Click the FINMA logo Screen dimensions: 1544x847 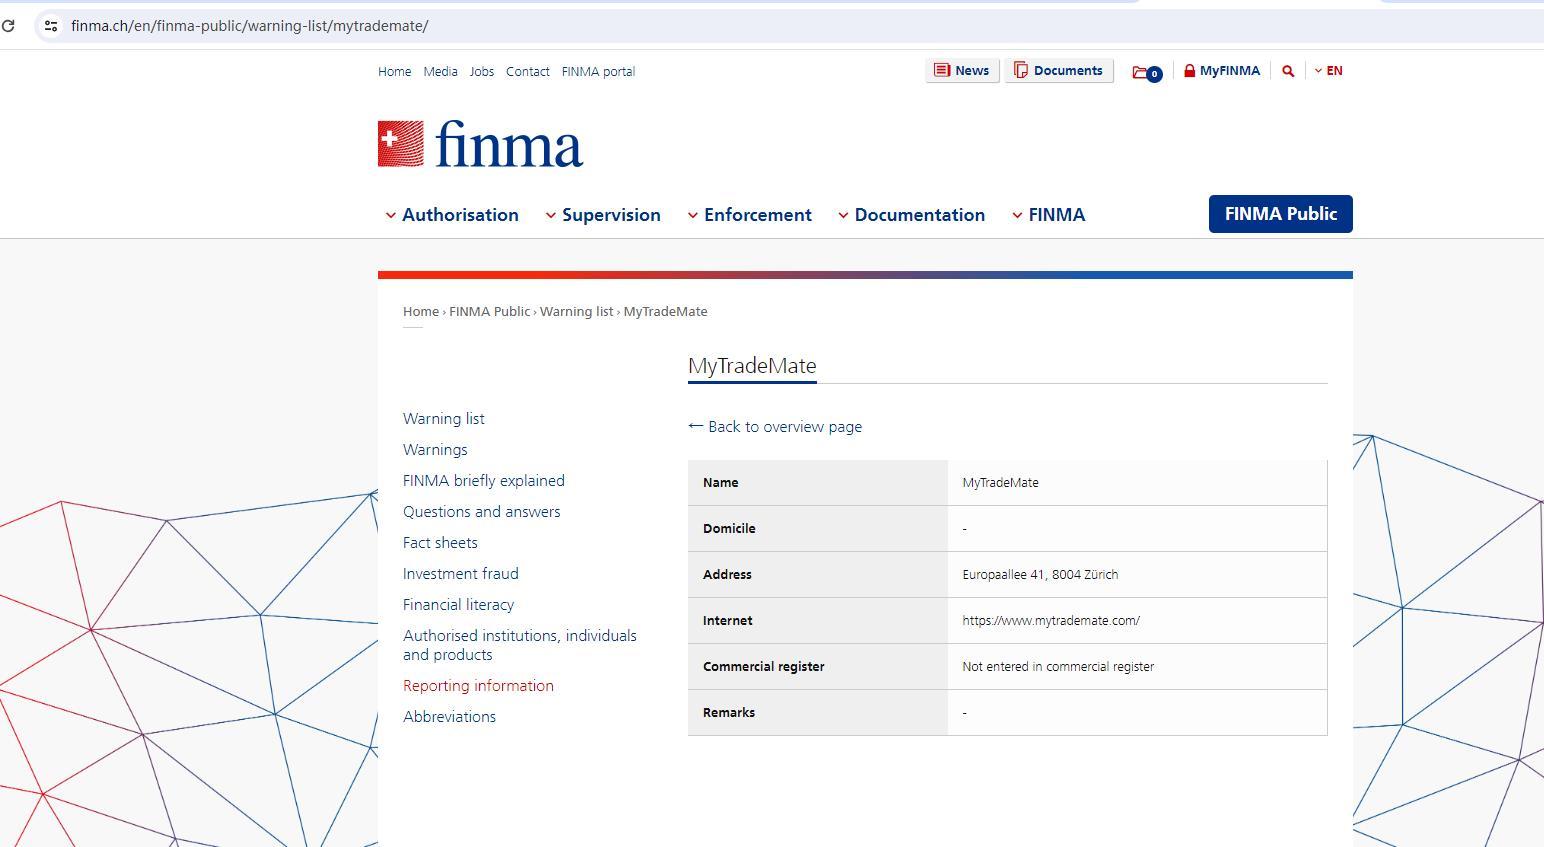click(480, 145)
